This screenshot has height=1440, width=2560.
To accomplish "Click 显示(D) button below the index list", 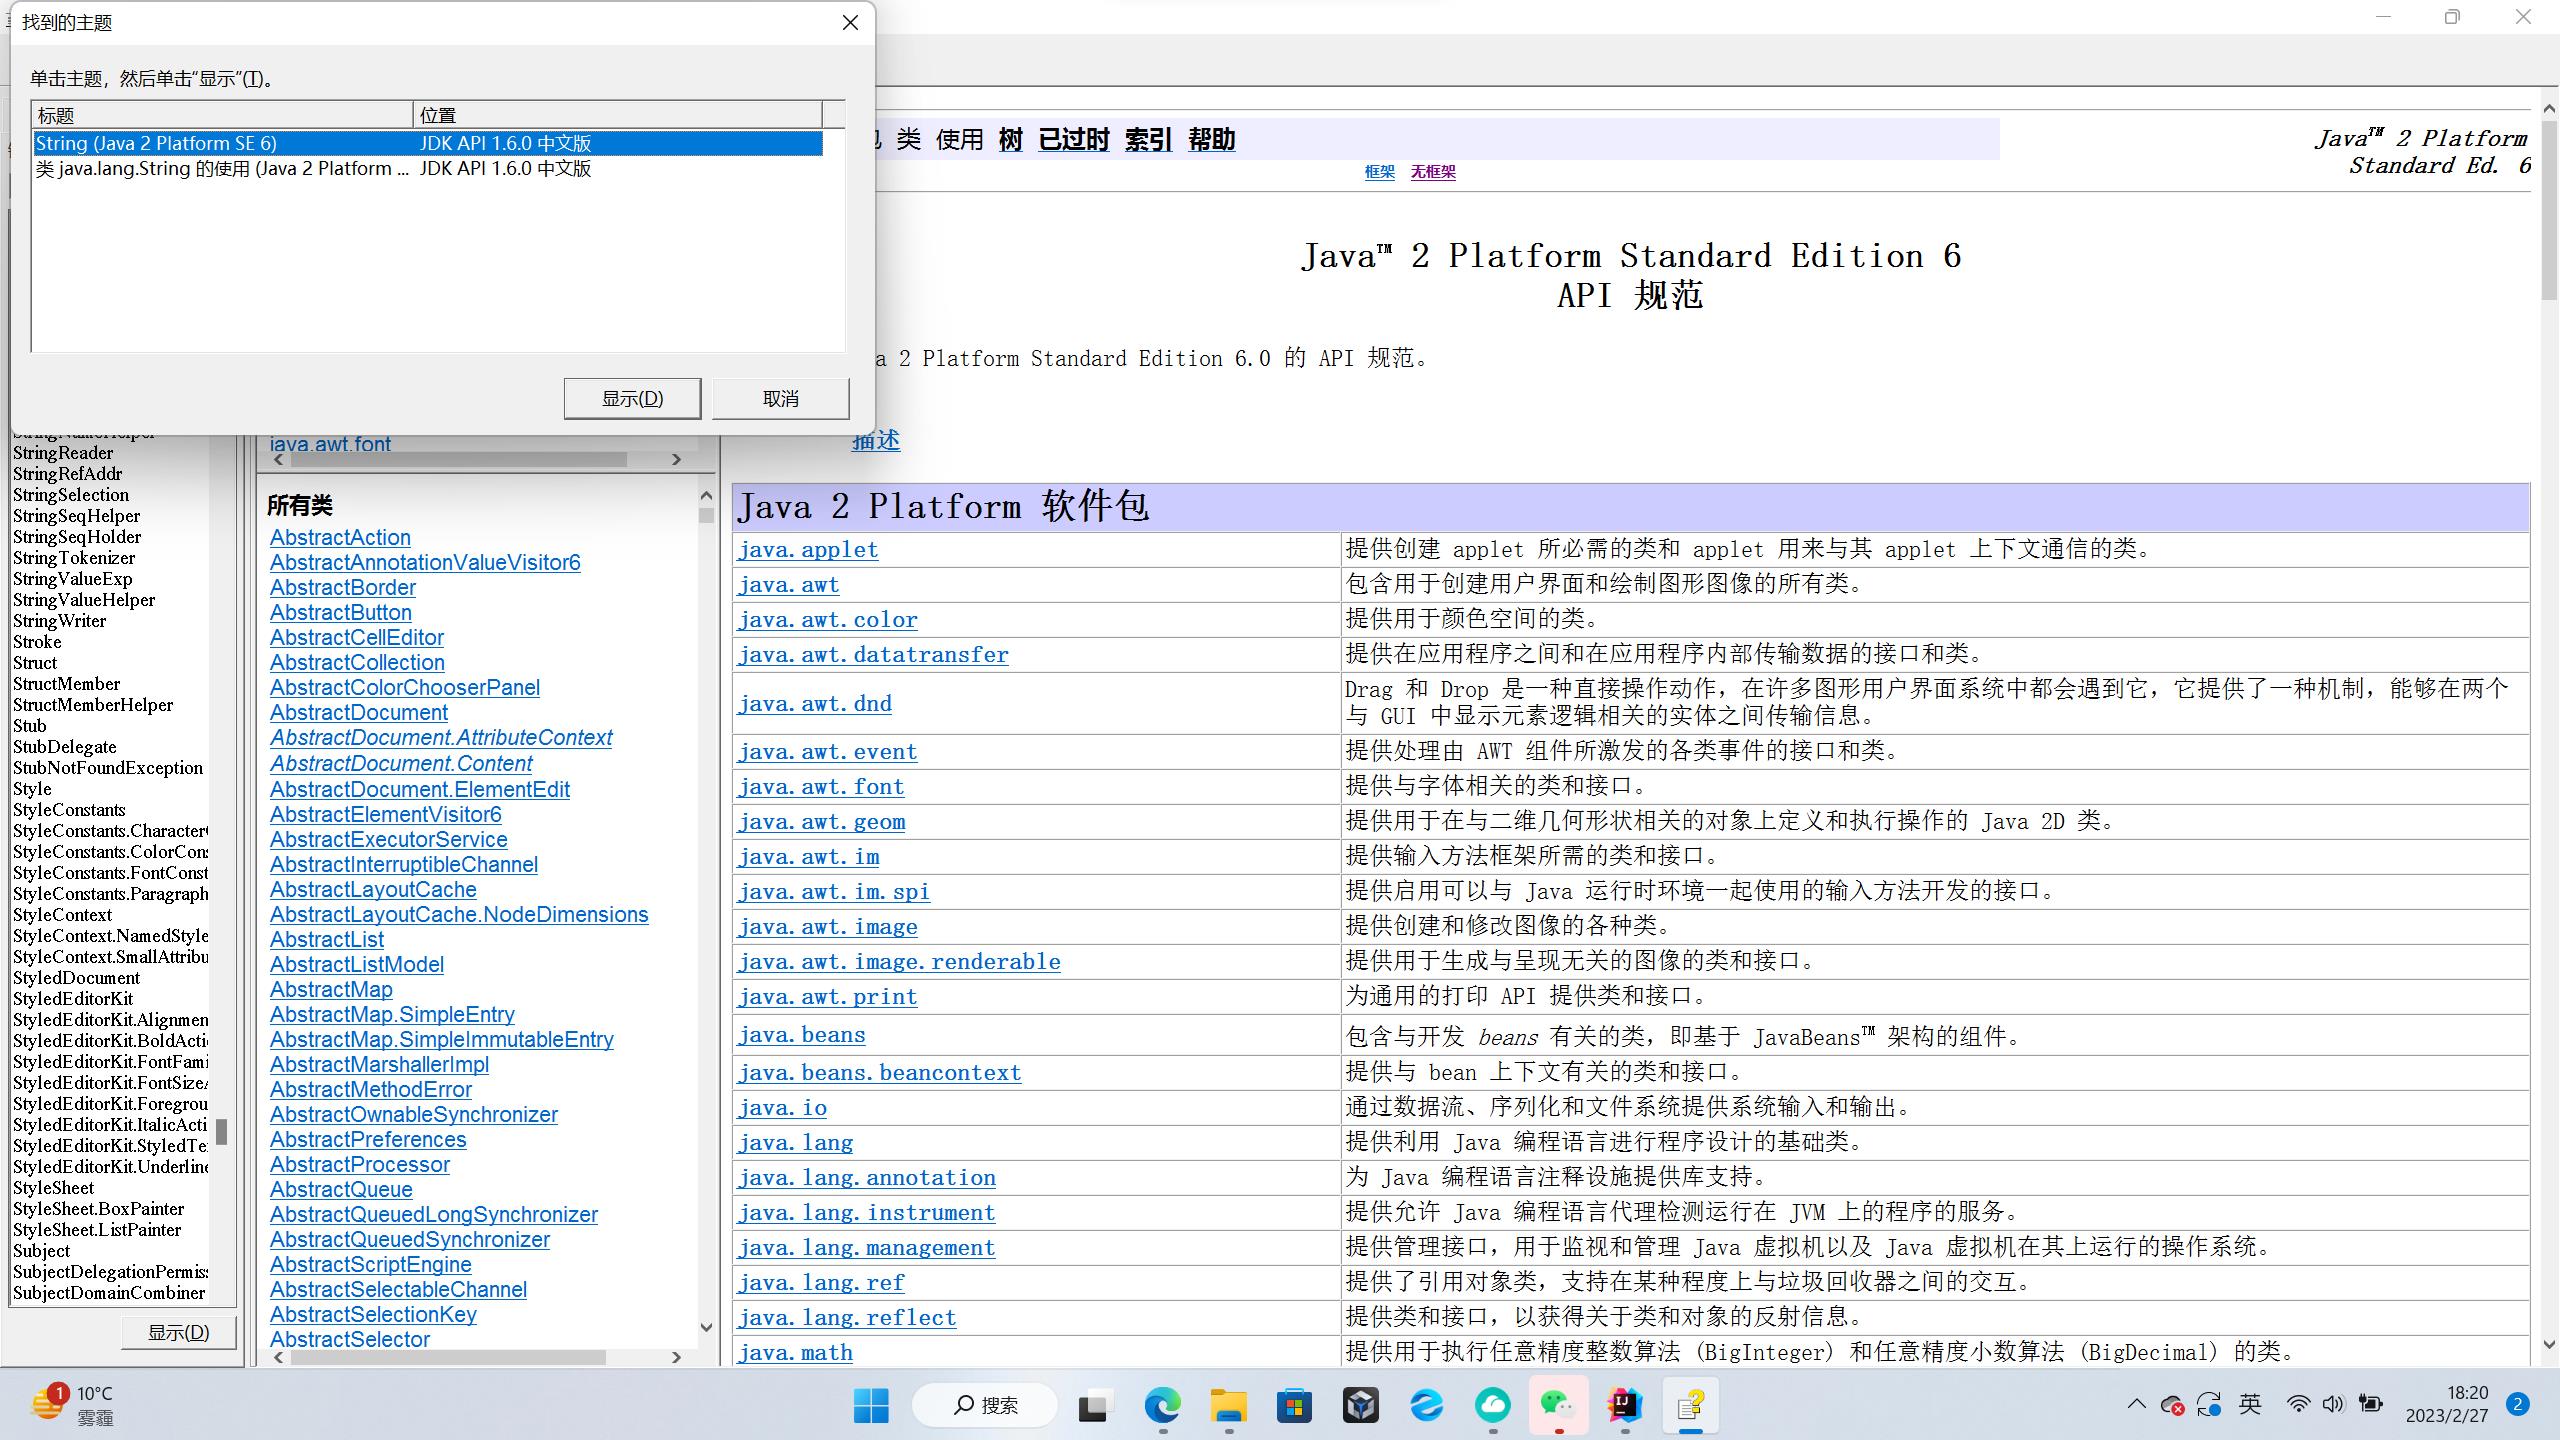I will pos(179,1332).
